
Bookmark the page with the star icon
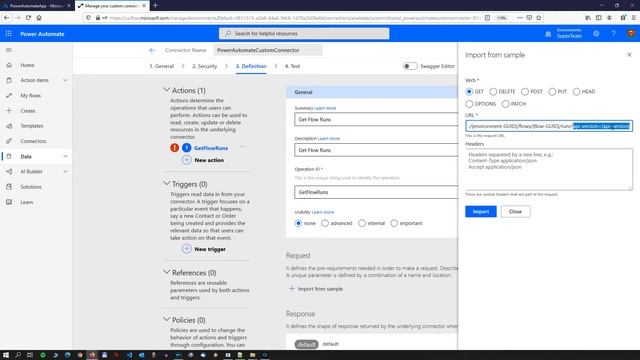tap(539, 18)
